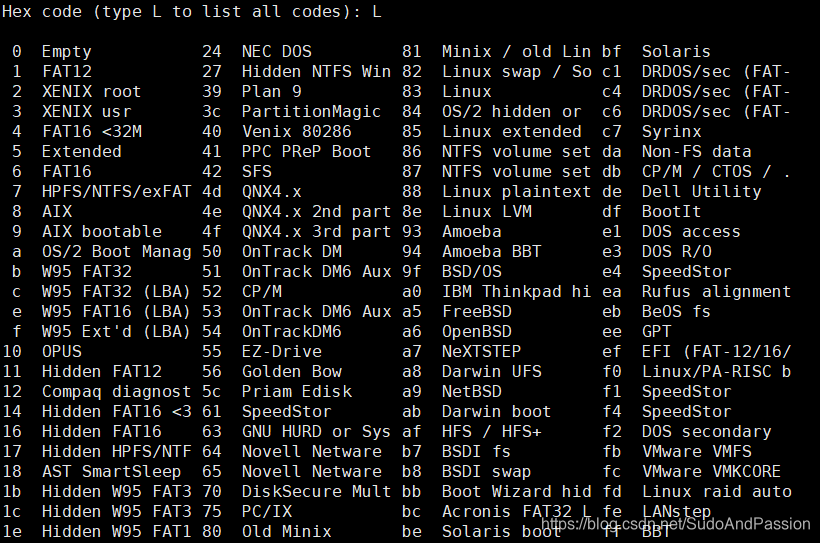Click the 'OnTrackDM6' entry
820x543 pixels.
tap(291, 331)
